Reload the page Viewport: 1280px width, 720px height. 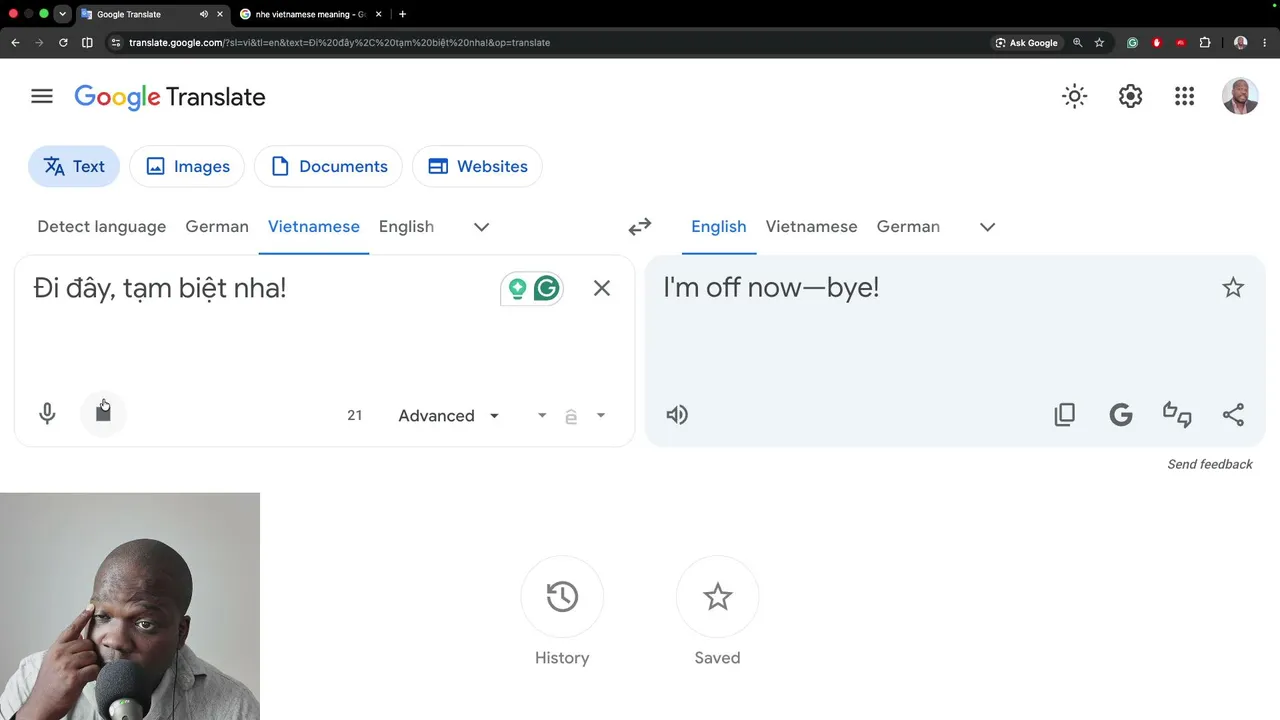[x=63, y=43]
